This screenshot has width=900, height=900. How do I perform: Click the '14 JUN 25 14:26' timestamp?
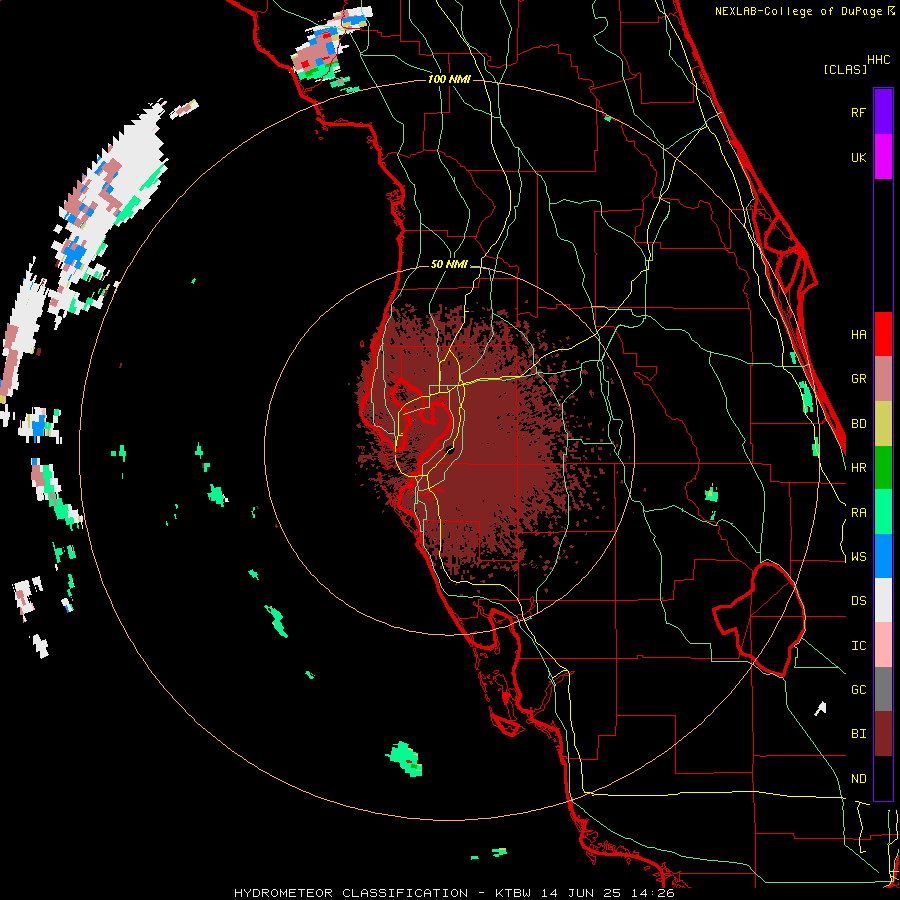coord(608,893)
